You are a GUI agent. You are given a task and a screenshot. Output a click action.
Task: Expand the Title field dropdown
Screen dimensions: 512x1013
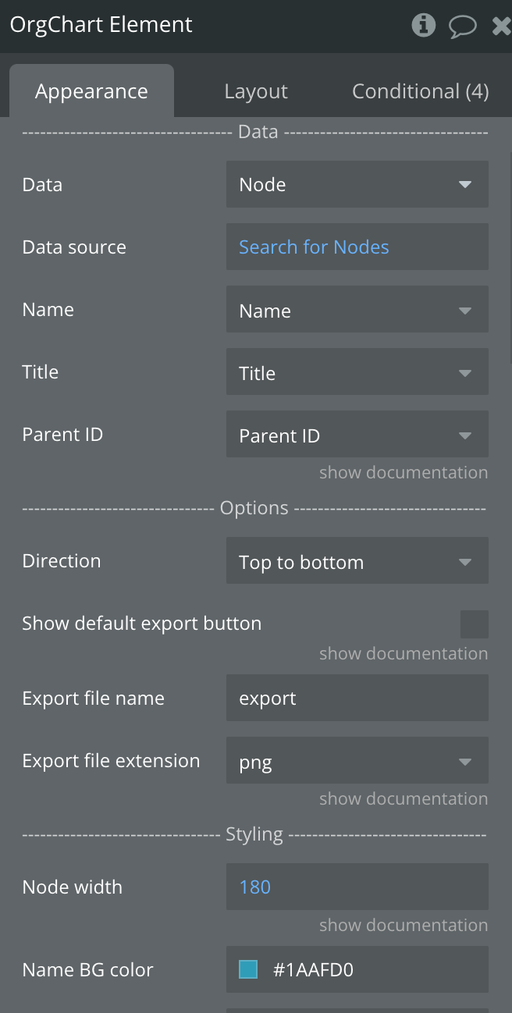click(357, 373)
